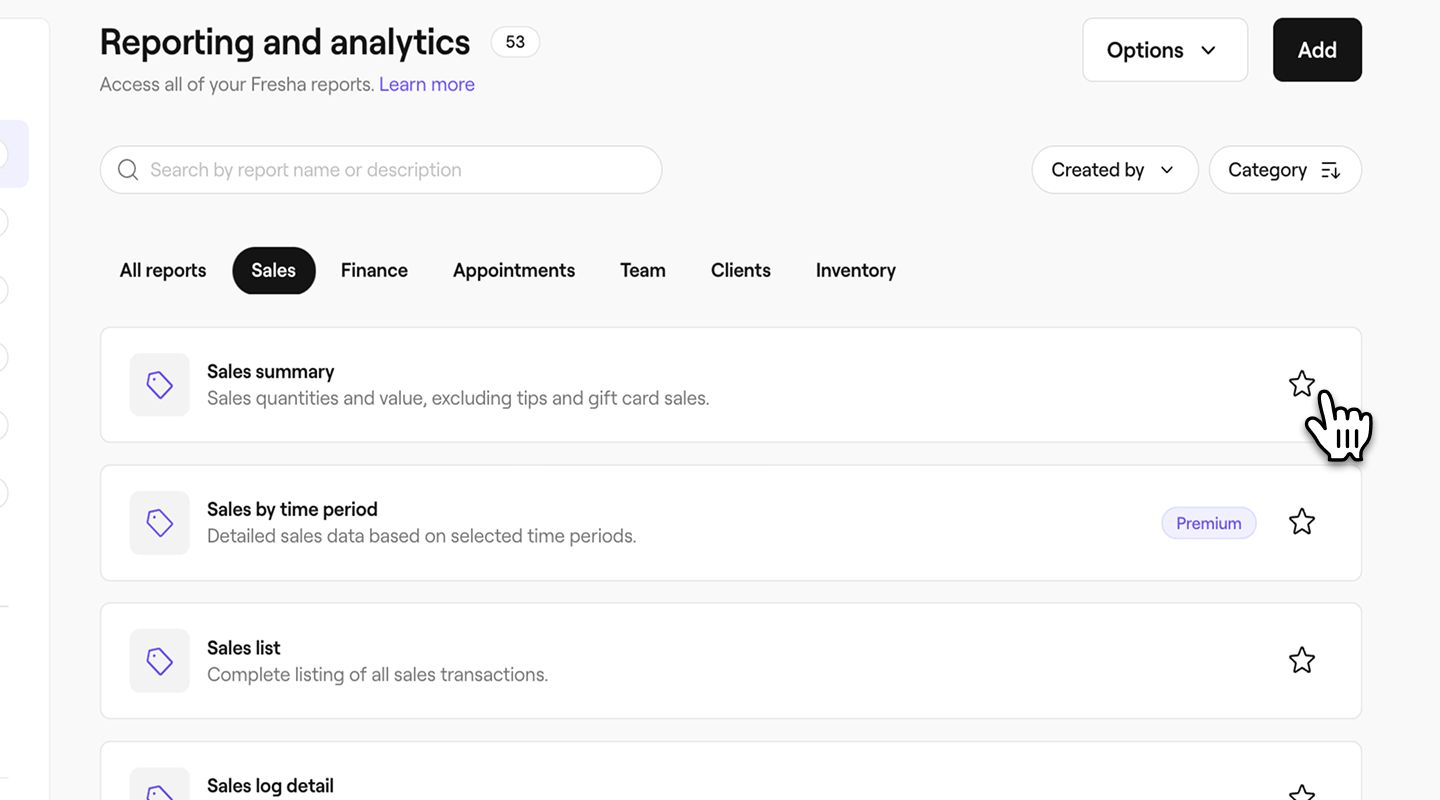Click the Premium badge on Sales by time period

[x=1208, y=523]
